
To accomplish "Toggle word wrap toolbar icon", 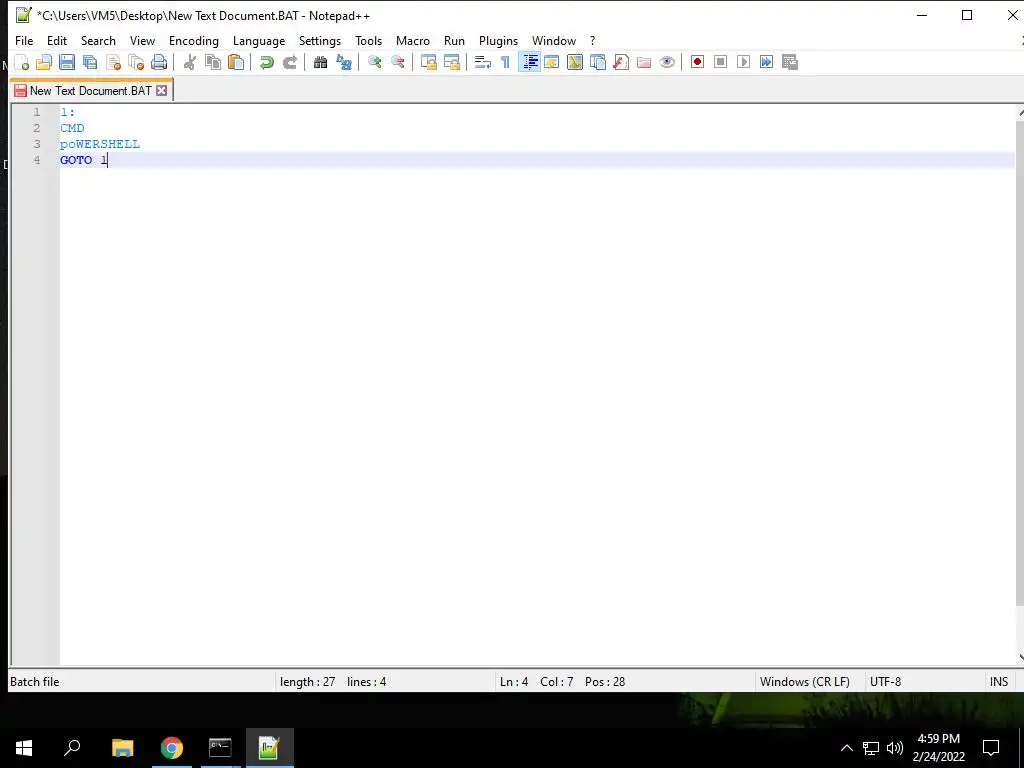I will [483, 62].
